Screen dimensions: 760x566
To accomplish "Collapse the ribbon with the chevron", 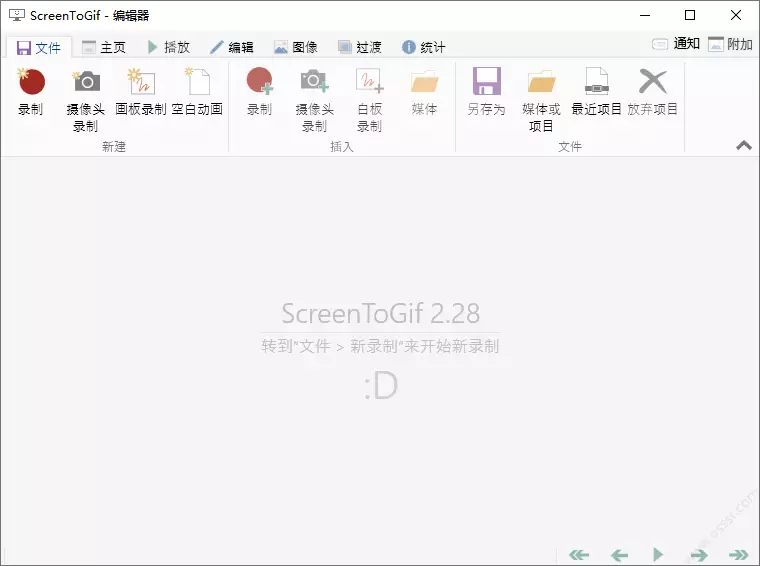I will (x=744, y=145).
